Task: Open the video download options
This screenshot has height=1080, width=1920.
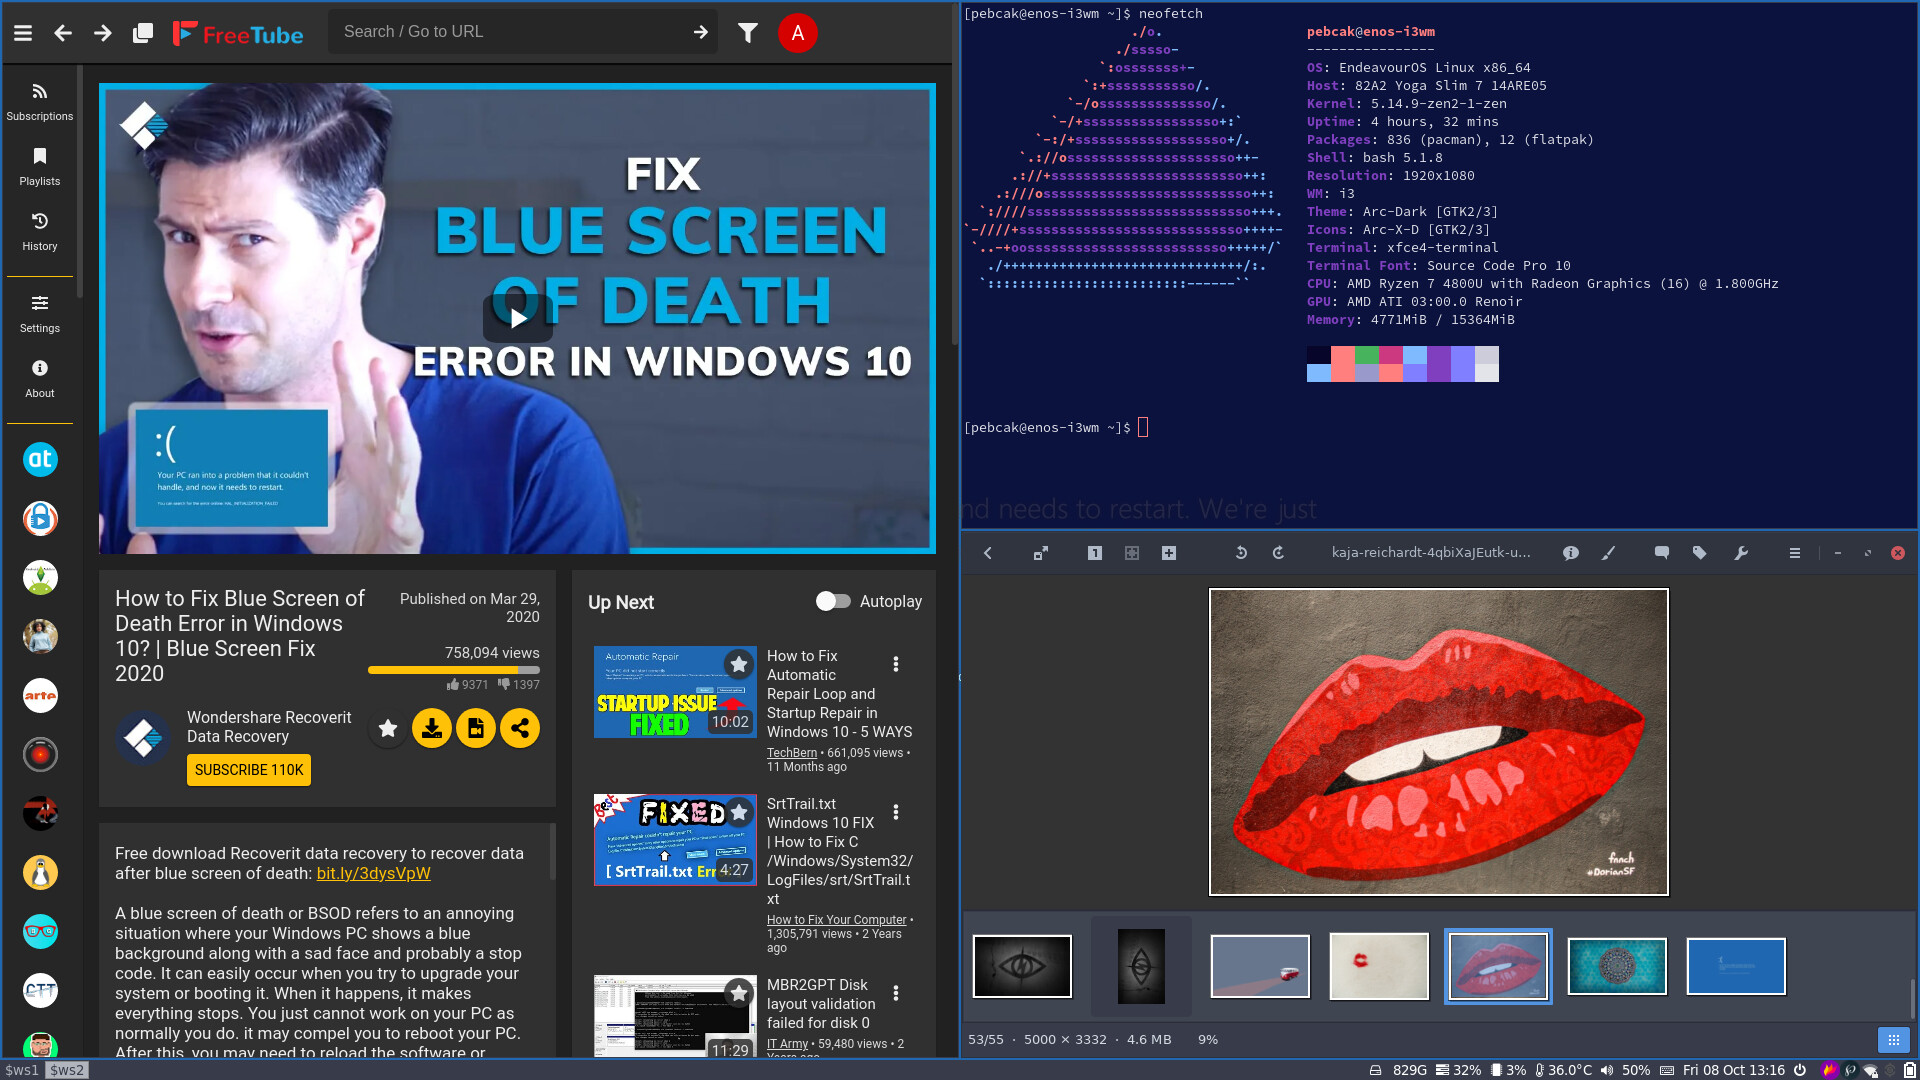Action: click(432, 728)
